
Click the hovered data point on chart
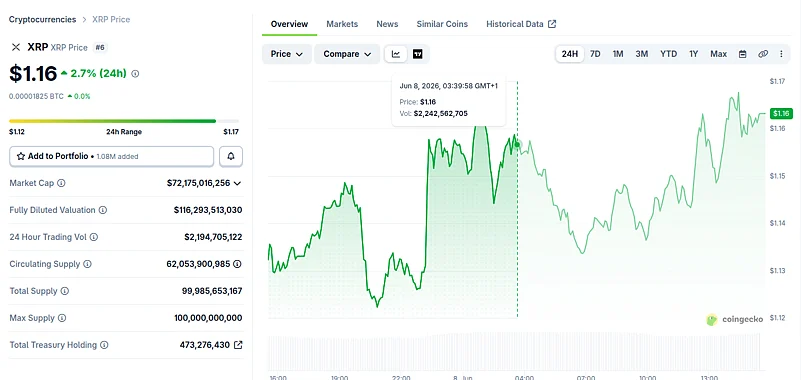coord(517,145)
